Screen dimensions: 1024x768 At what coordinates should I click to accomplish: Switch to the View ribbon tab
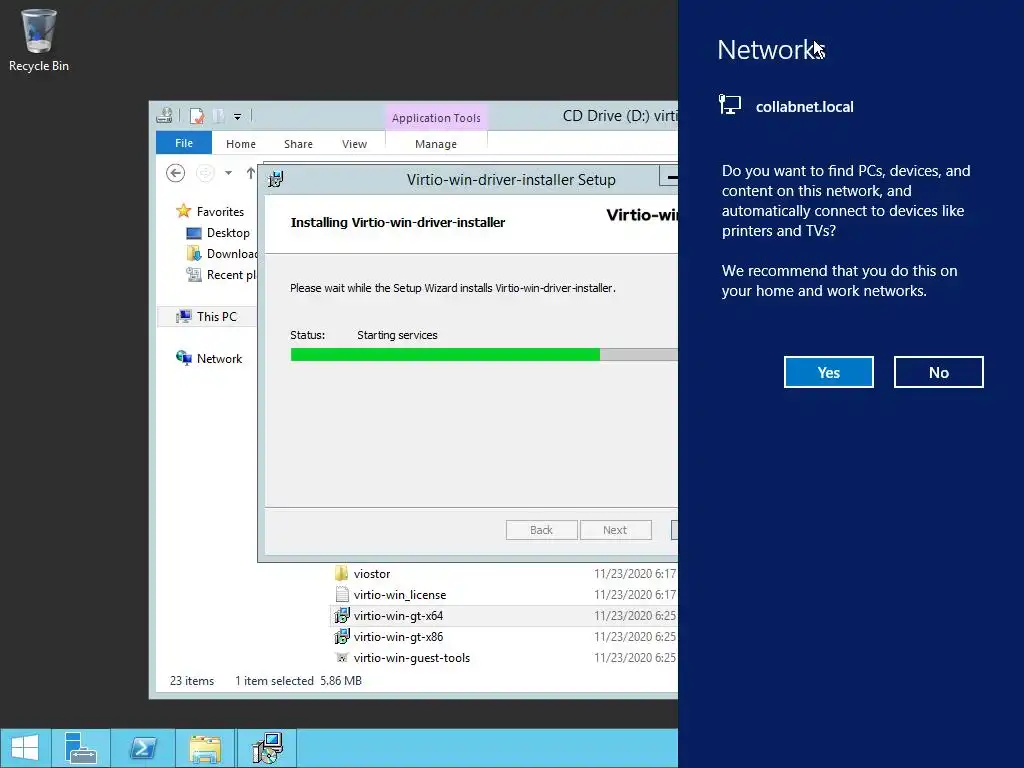coord(355,144)
